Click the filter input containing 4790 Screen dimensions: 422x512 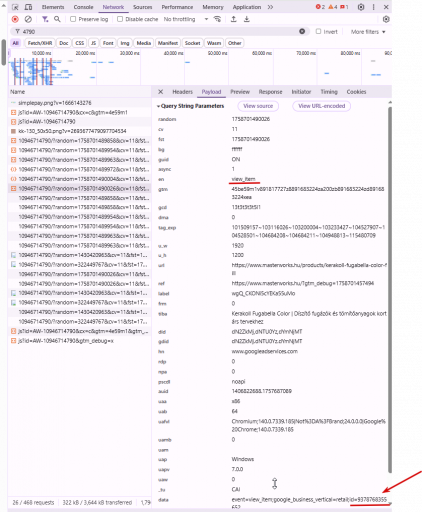(160, 31)
